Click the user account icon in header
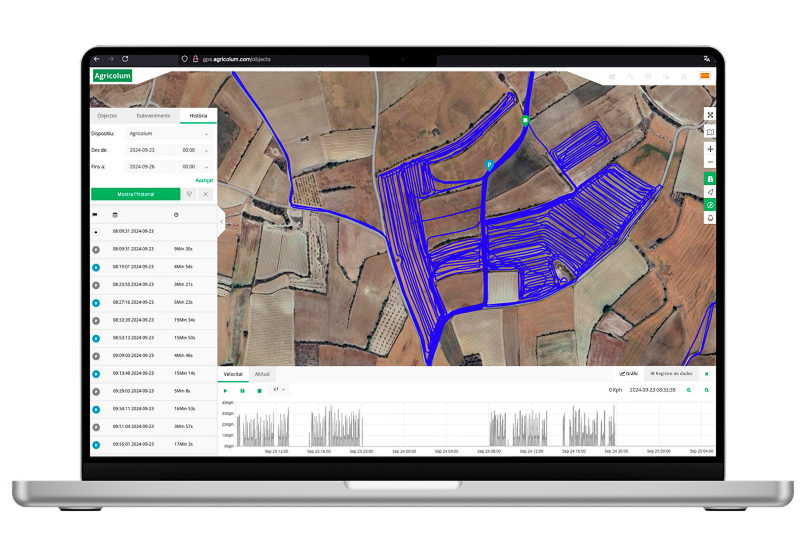The width and height of the screenshot is (806, 540). pos(685,76)
